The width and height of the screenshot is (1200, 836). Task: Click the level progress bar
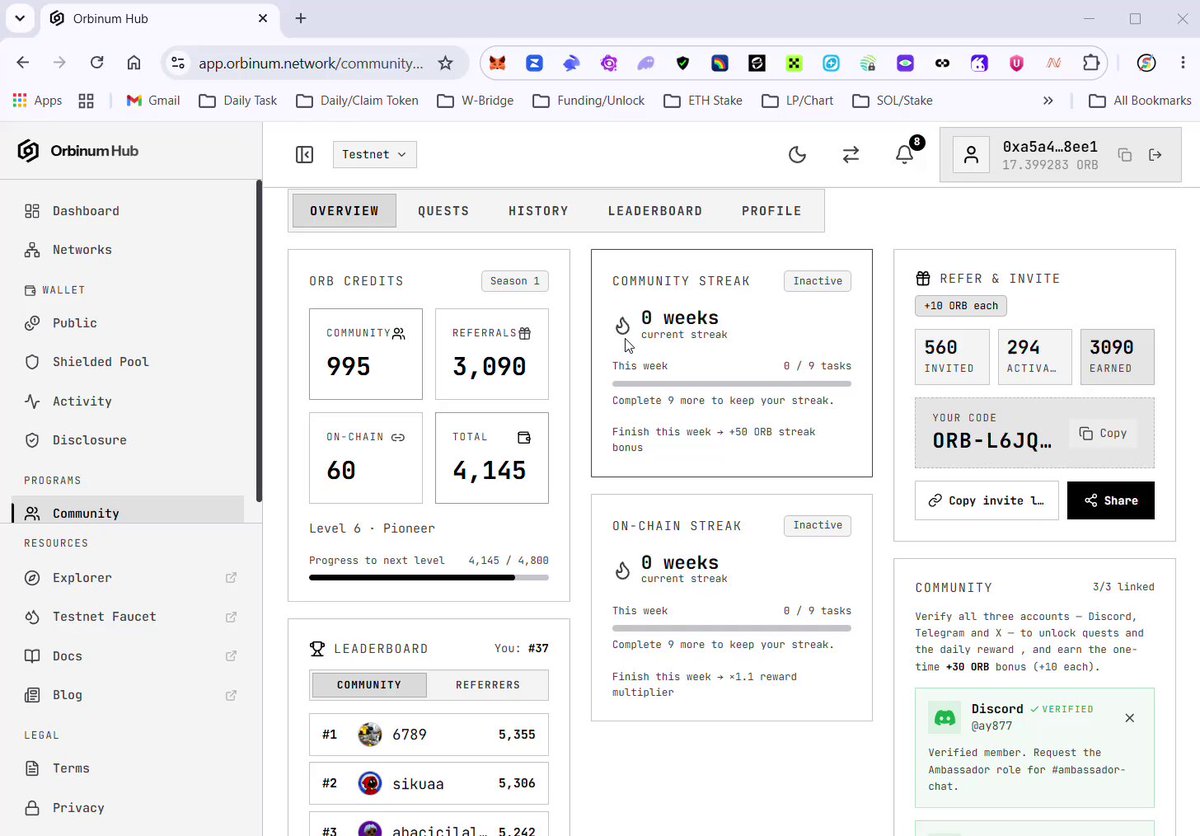click(x=429, y=577)
